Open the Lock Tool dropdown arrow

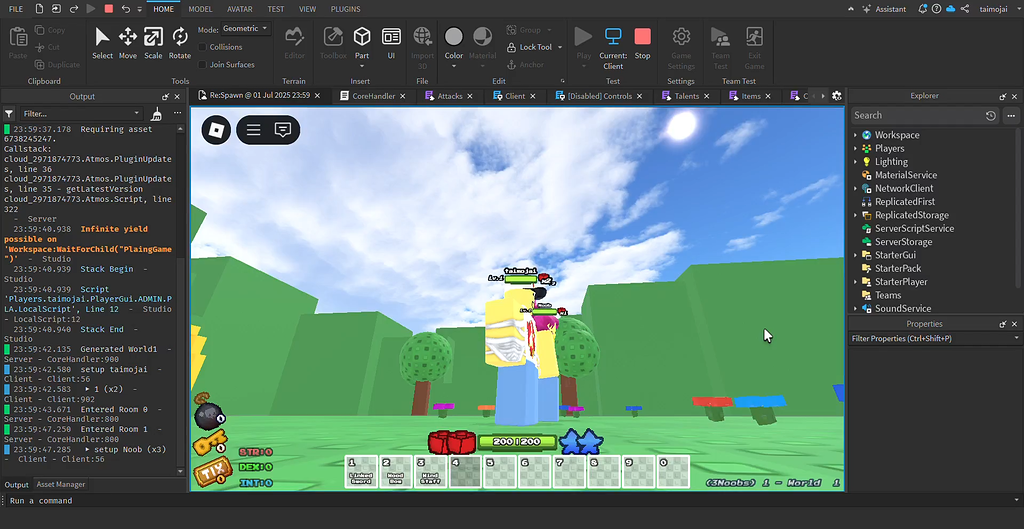(560, 48)
